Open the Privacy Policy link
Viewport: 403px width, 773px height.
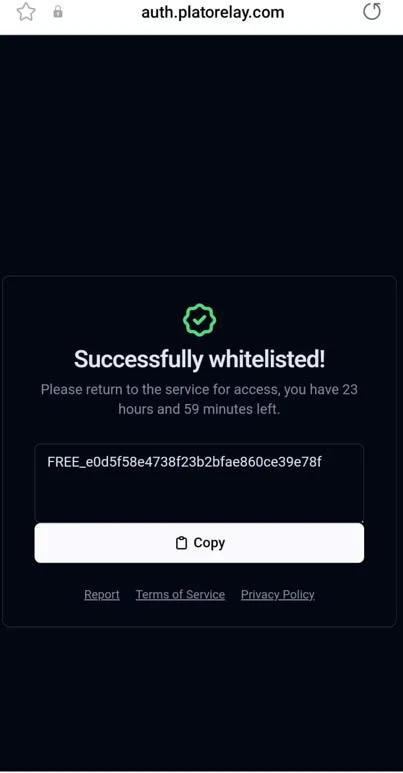pos(277,595)
